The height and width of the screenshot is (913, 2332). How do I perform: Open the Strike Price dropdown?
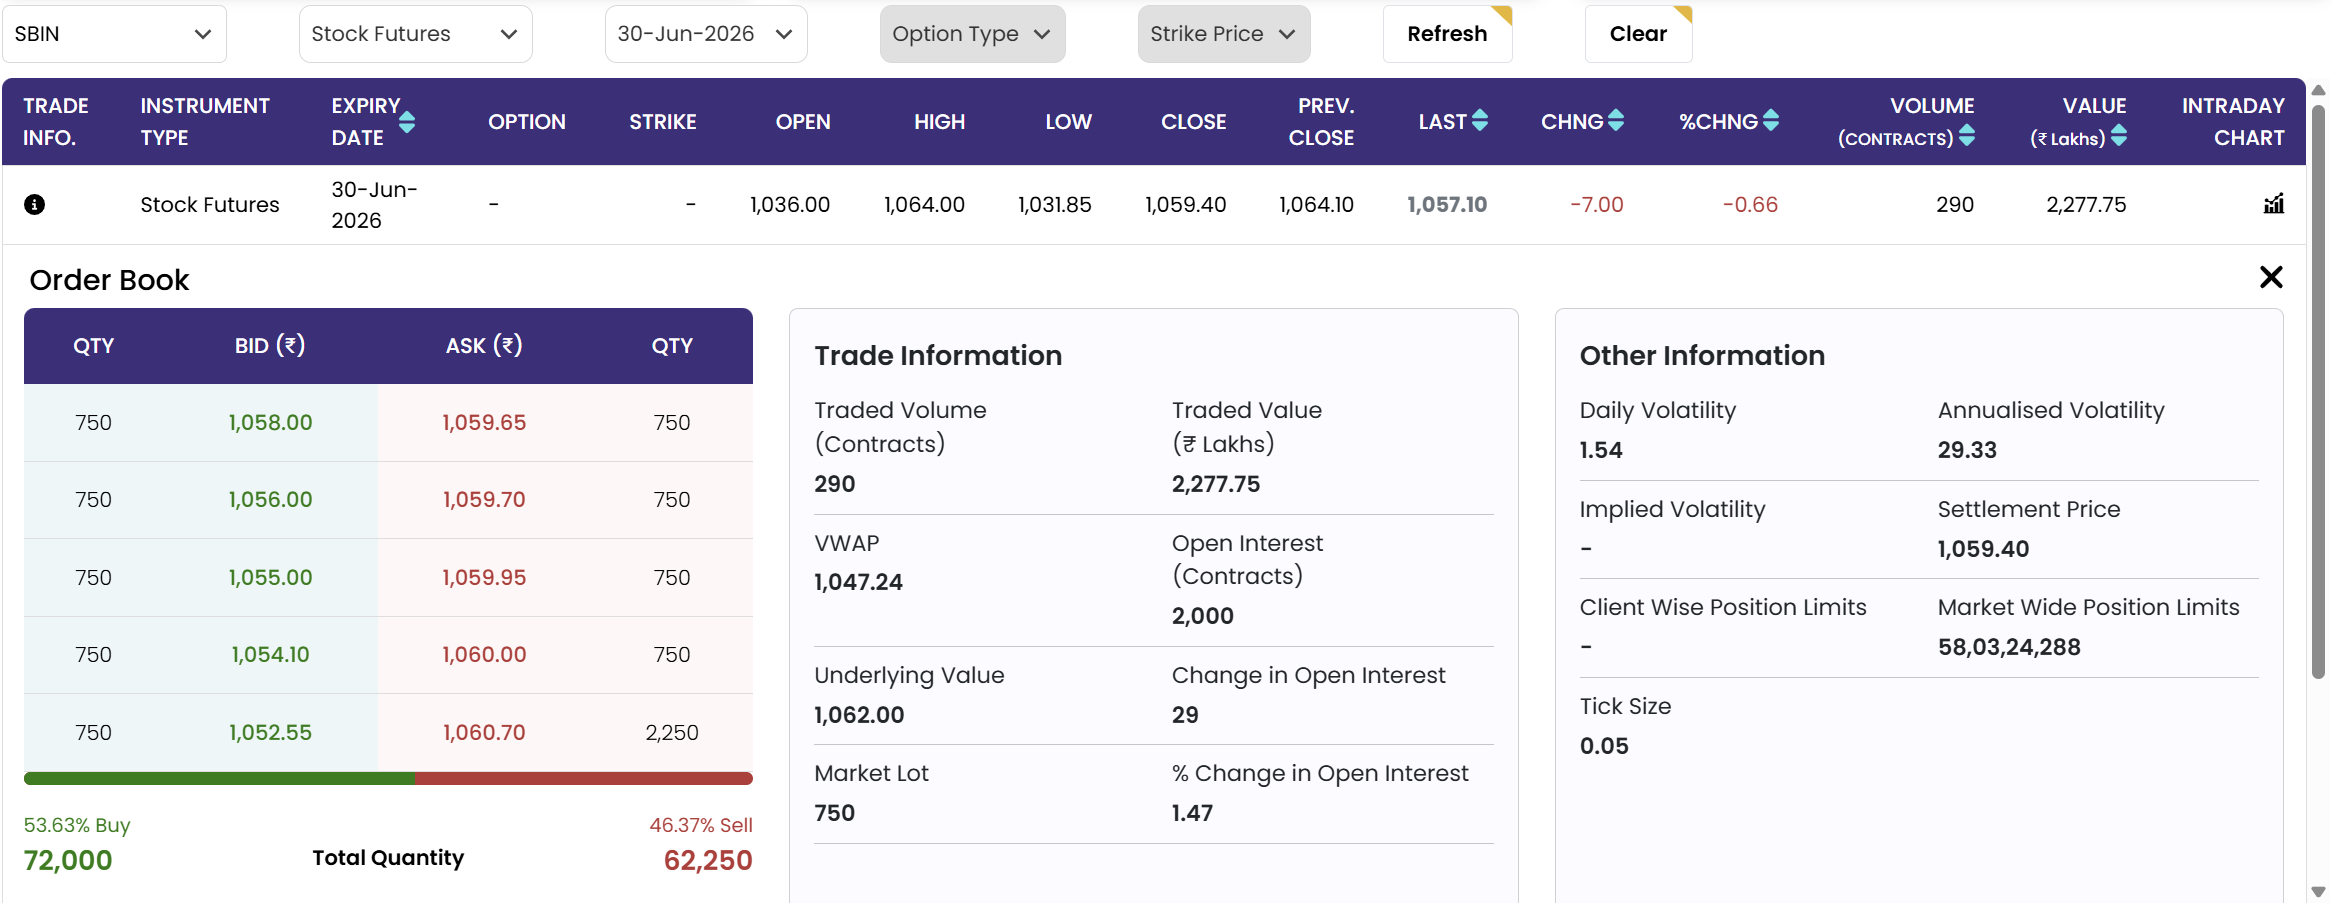[x=1224, y=34]
